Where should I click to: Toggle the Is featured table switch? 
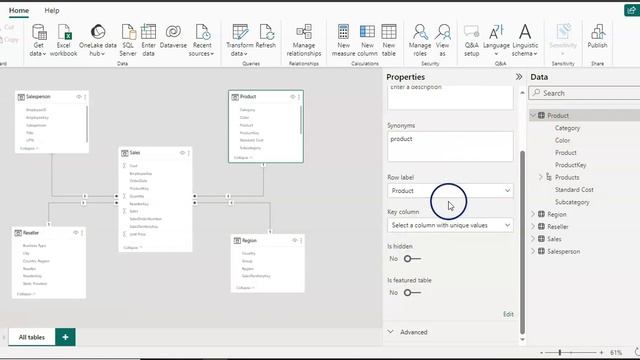(x=412, y=292)
